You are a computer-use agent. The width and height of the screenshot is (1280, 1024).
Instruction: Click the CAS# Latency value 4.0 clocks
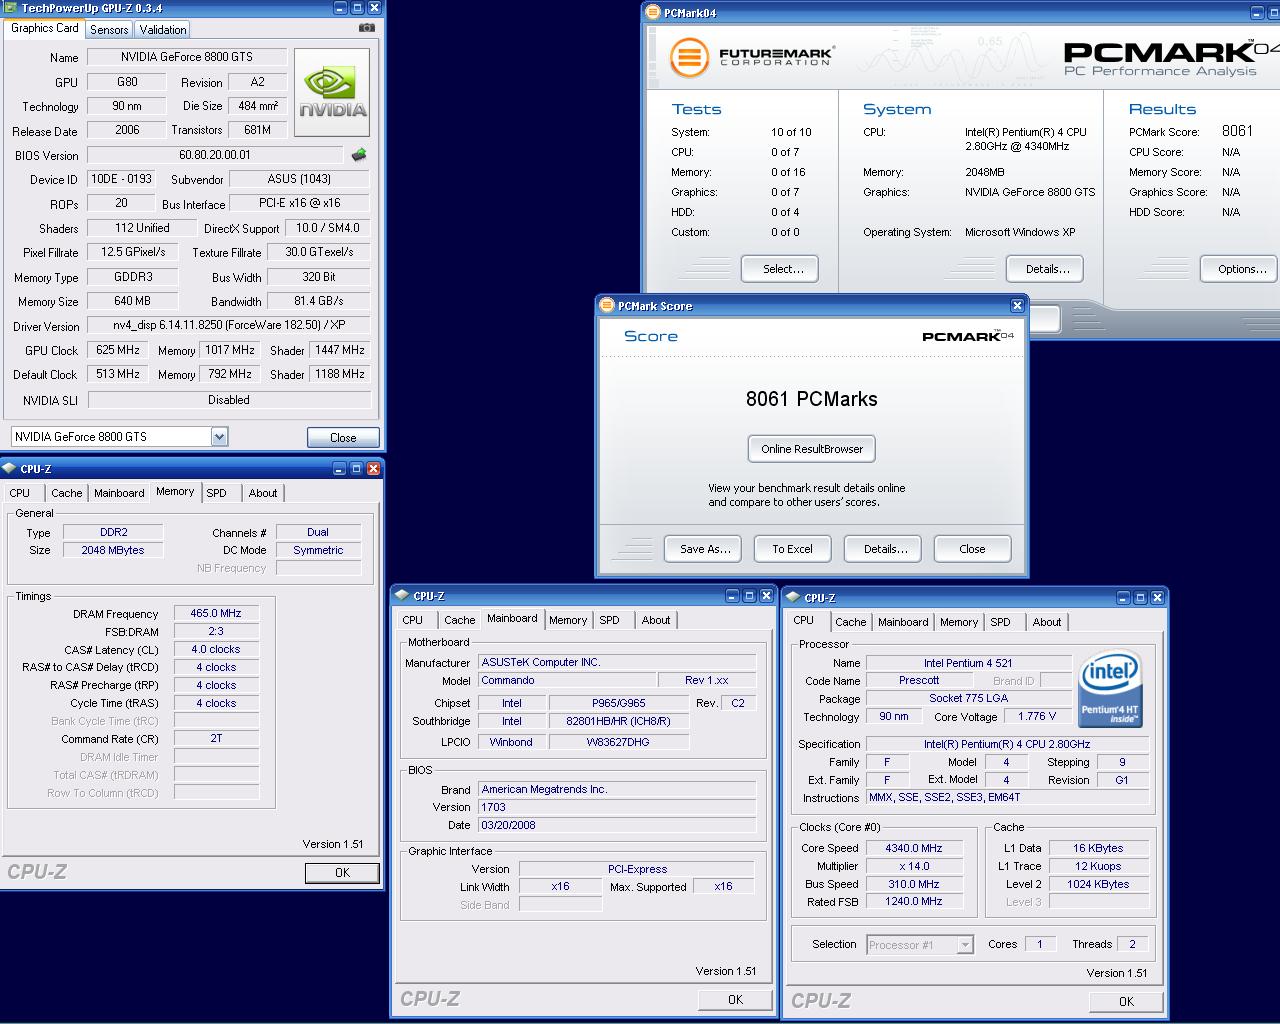coord(216,649)
